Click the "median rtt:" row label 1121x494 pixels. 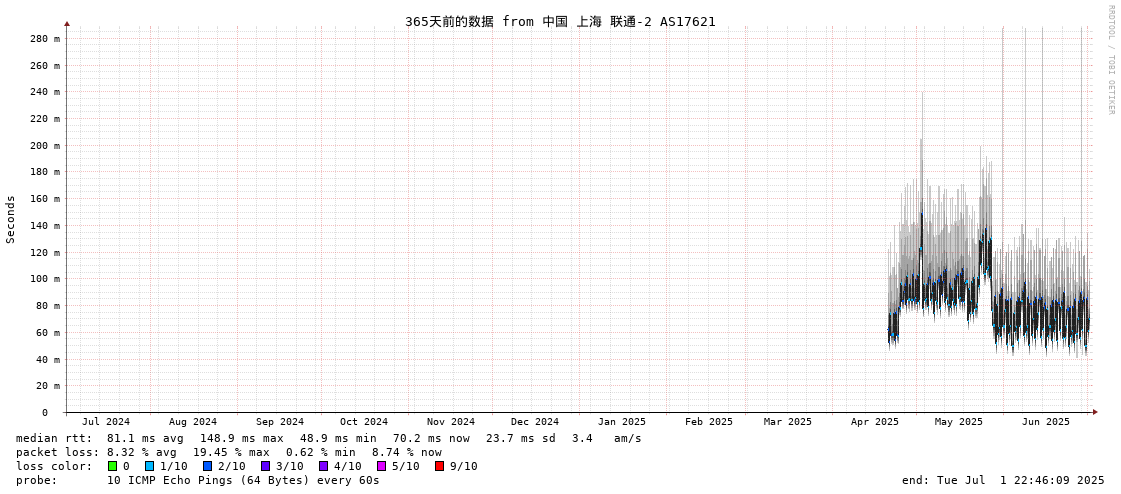point(54,438)
